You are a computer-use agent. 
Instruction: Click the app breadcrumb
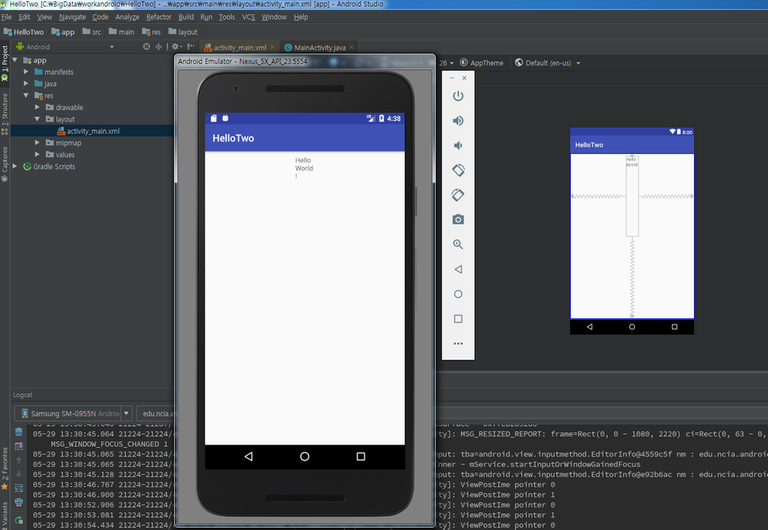coord(63,32)
